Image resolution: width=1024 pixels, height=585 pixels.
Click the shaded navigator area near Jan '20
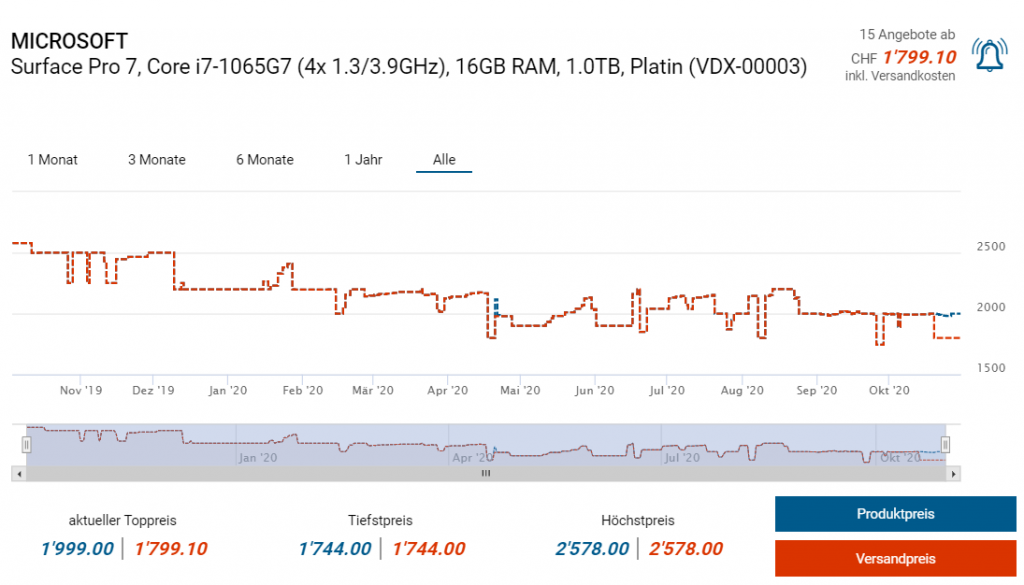[x=258, y=445]
